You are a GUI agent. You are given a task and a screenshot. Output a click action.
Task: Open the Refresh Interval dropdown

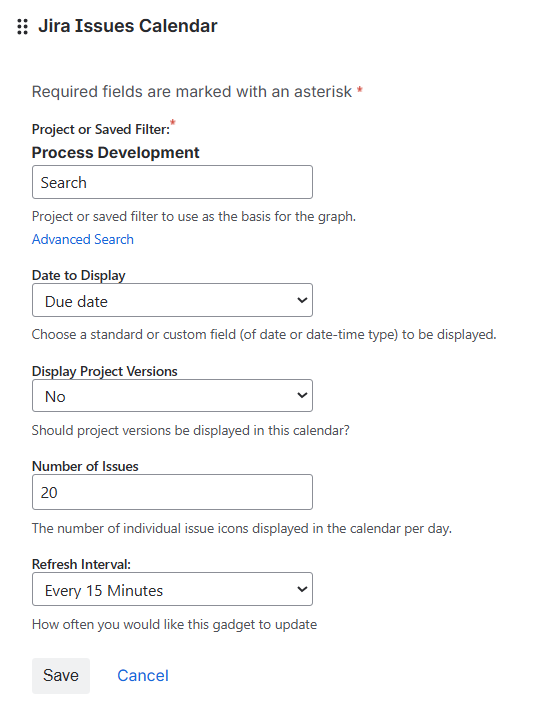(172, 589)
